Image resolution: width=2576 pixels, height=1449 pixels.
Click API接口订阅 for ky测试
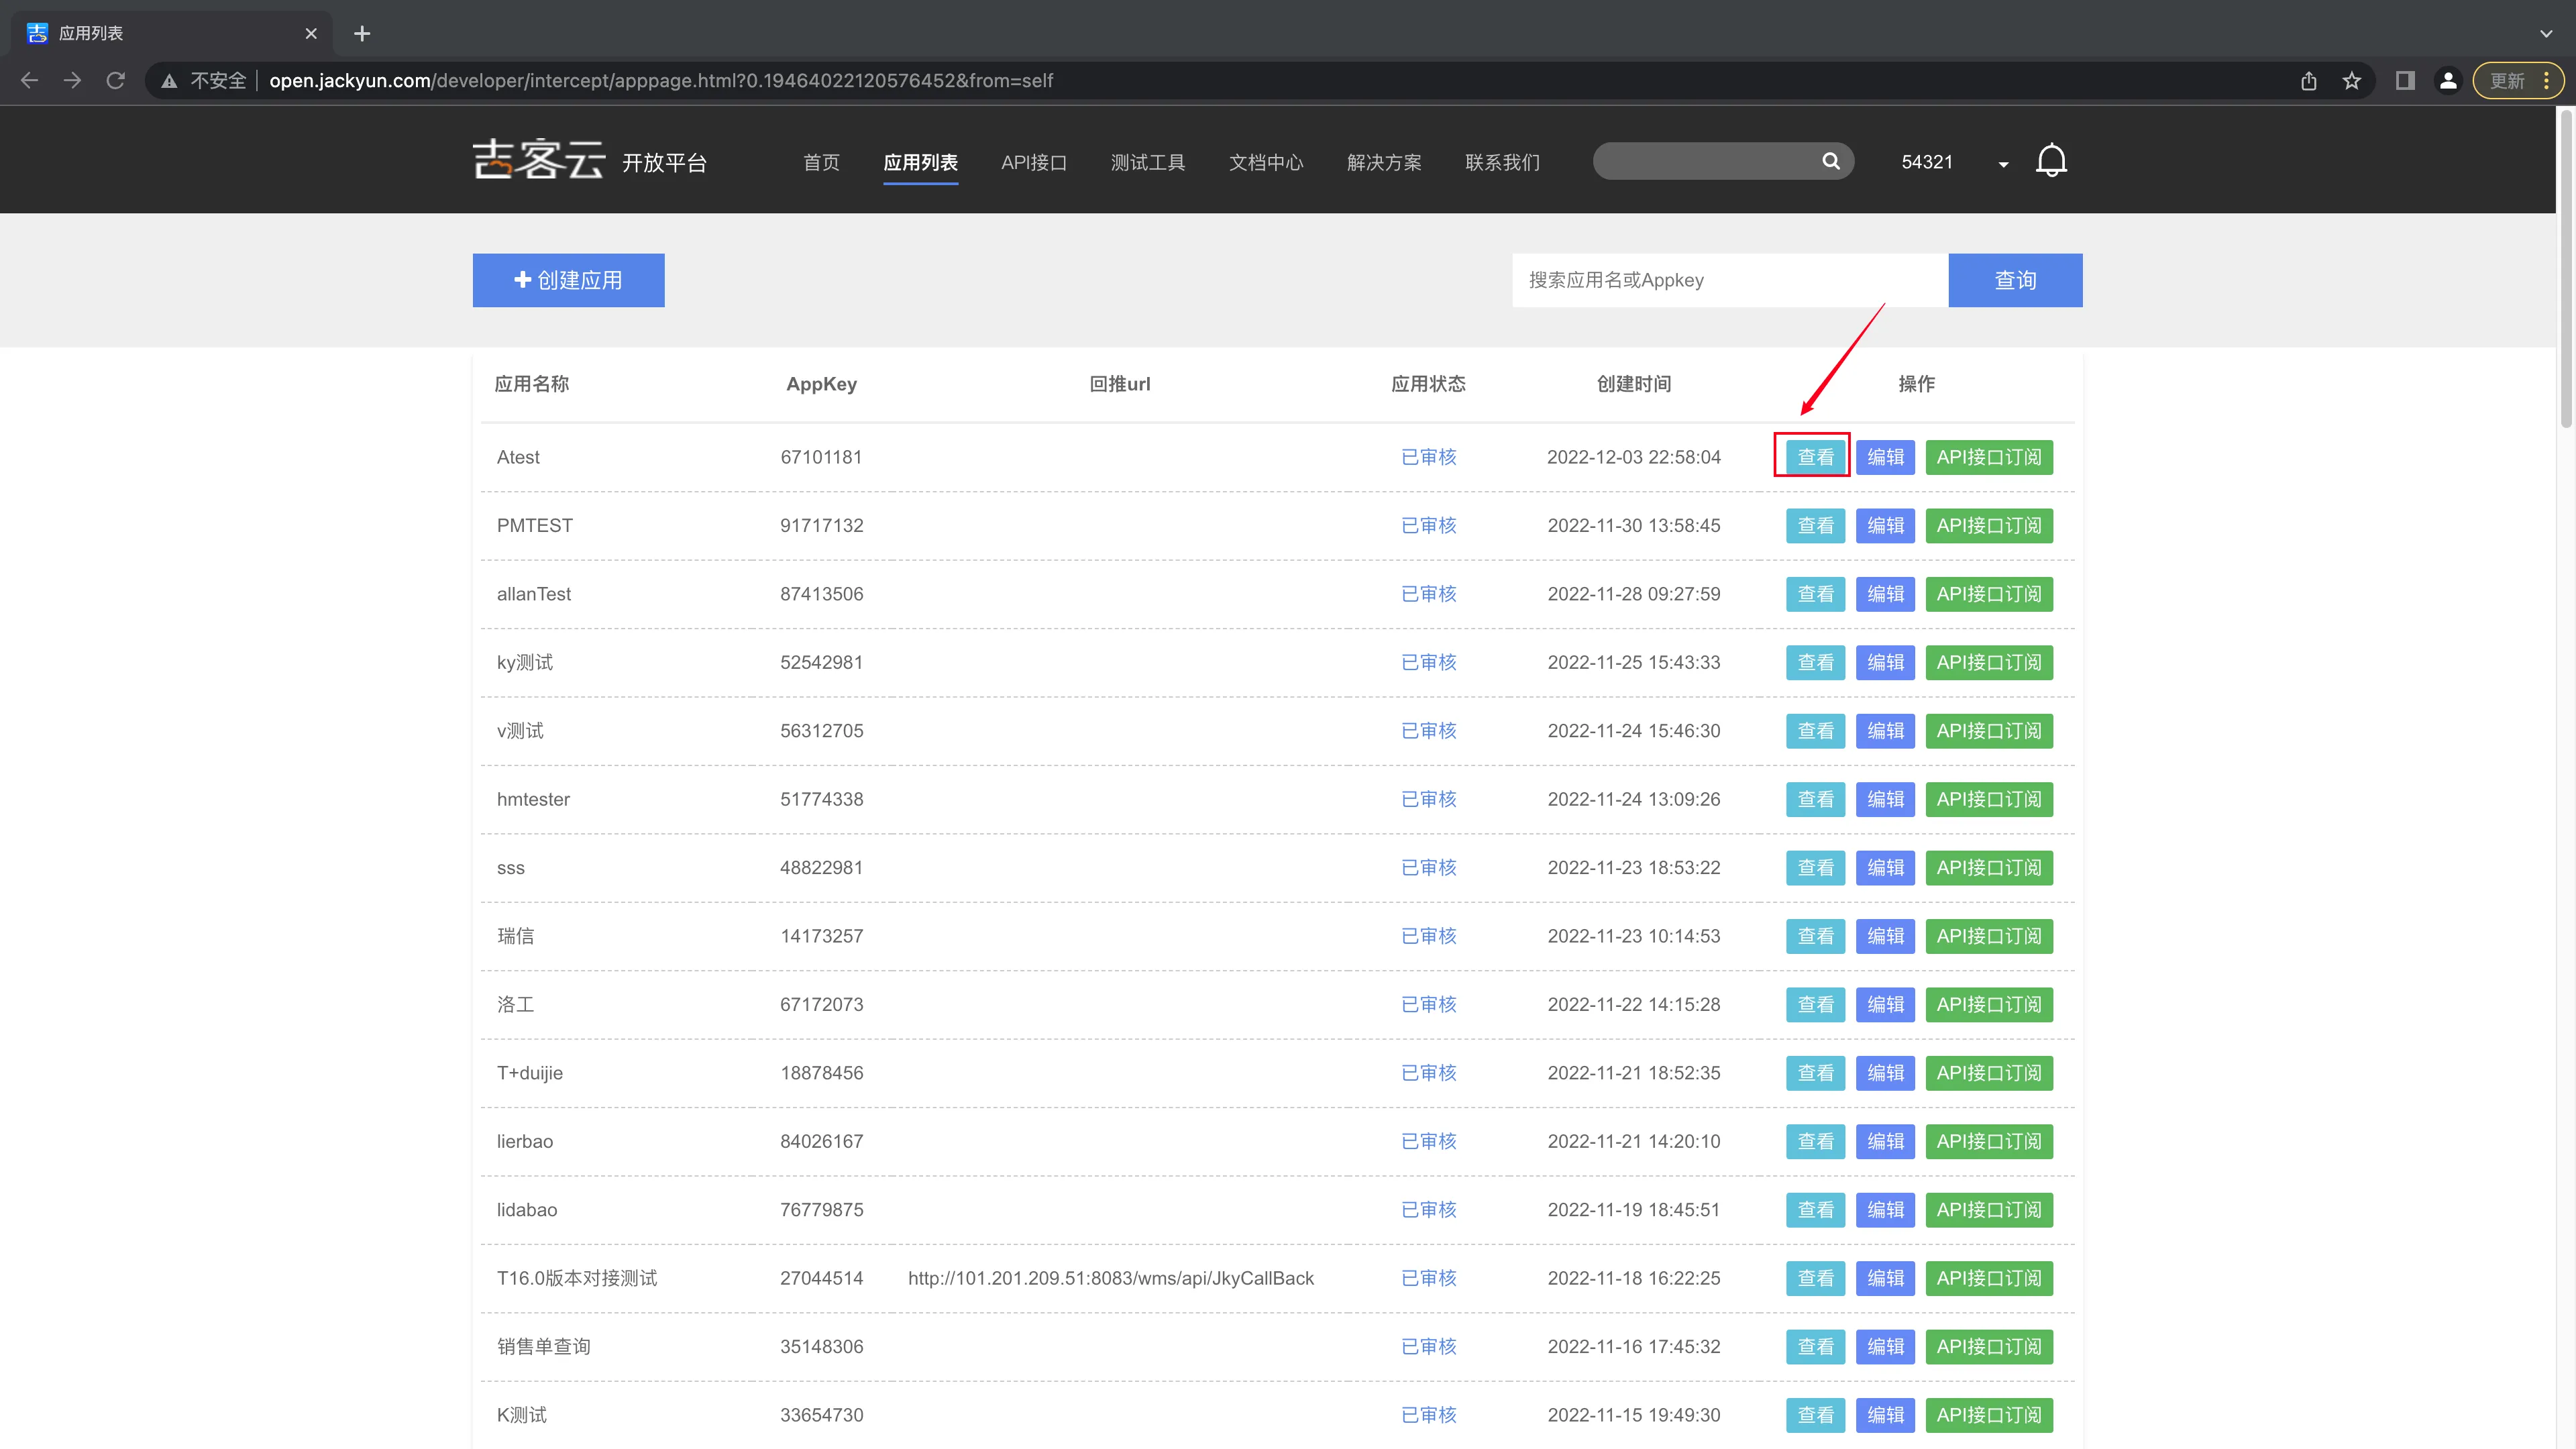click(1989, 663)
